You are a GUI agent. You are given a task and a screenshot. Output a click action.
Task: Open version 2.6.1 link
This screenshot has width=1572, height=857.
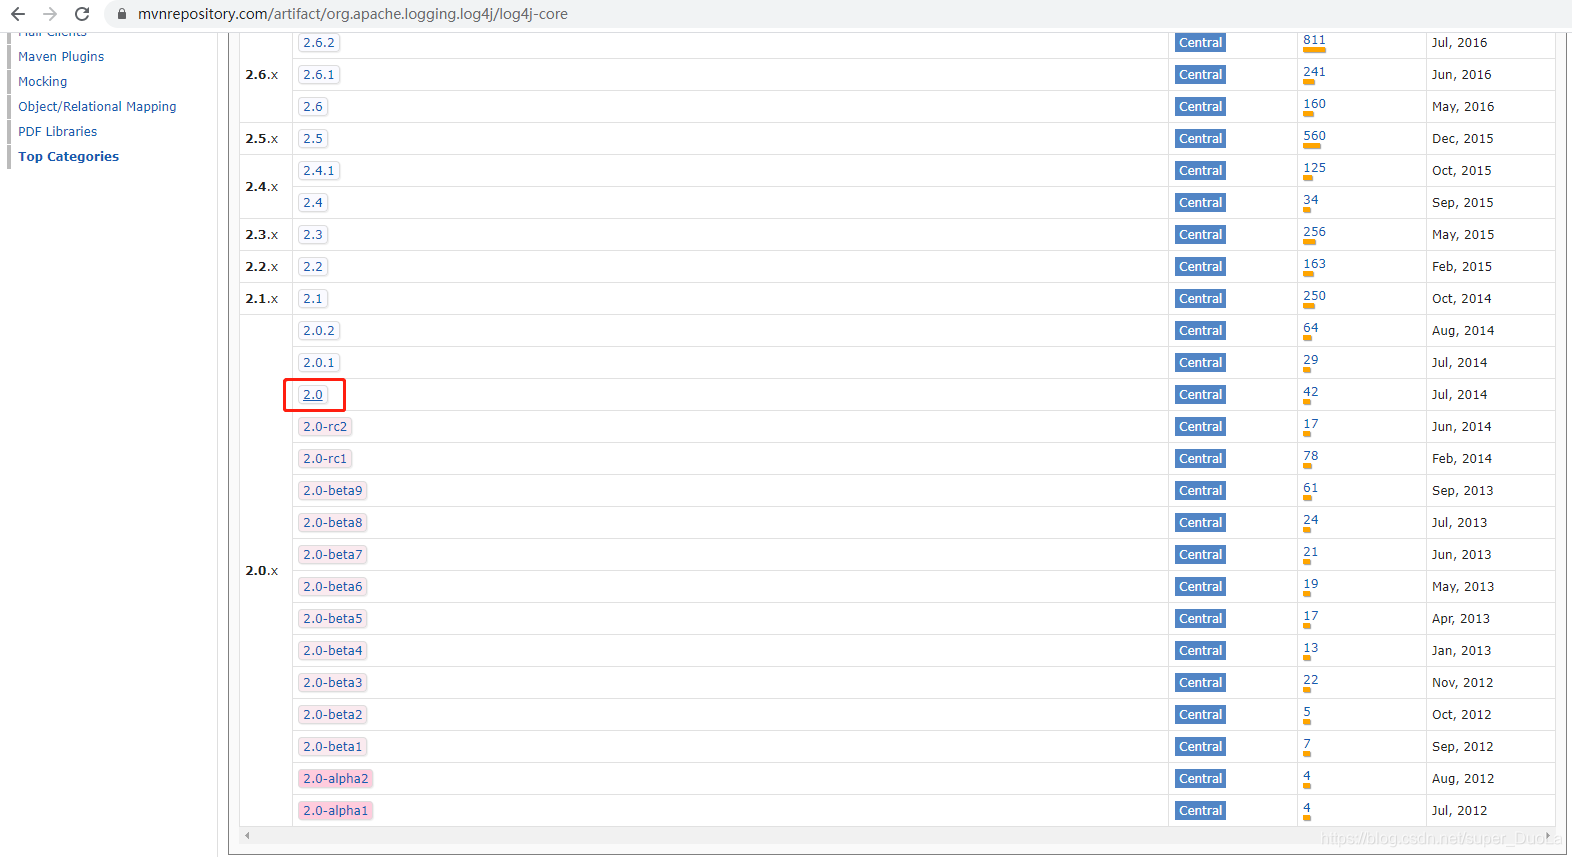(319, 75)
